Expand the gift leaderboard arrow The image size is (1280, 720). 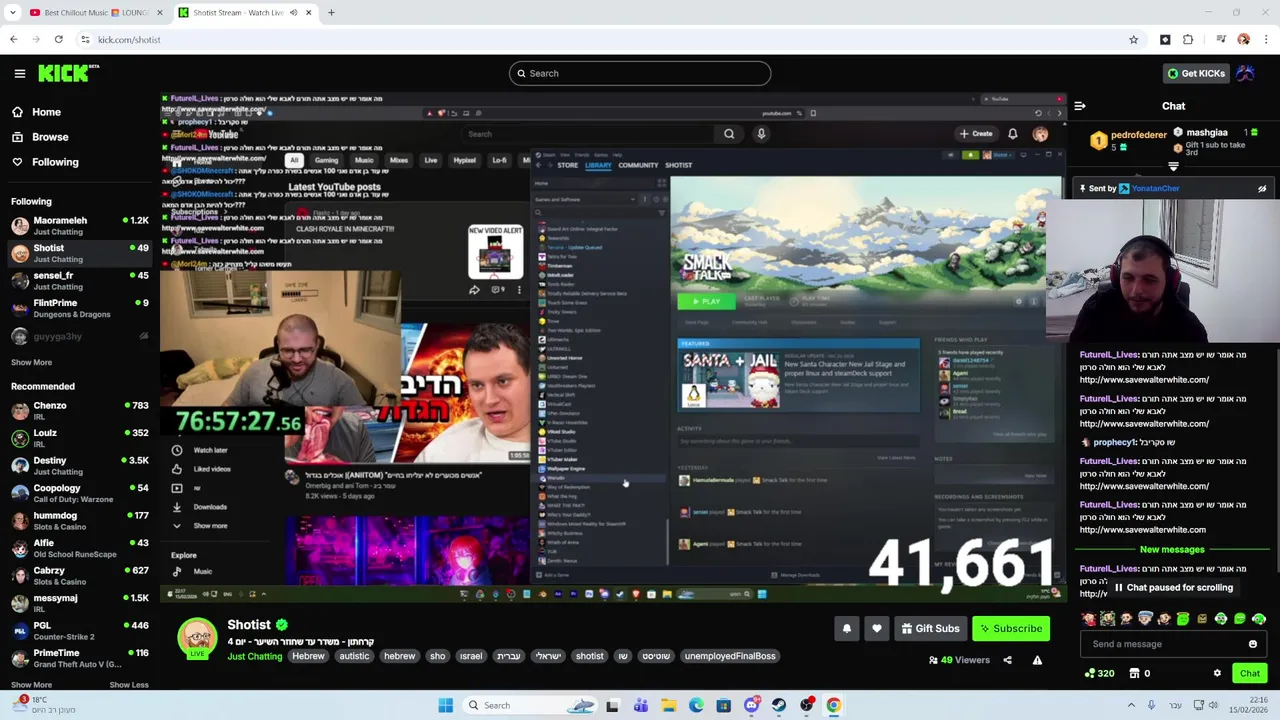click(x=1174, y=166)
